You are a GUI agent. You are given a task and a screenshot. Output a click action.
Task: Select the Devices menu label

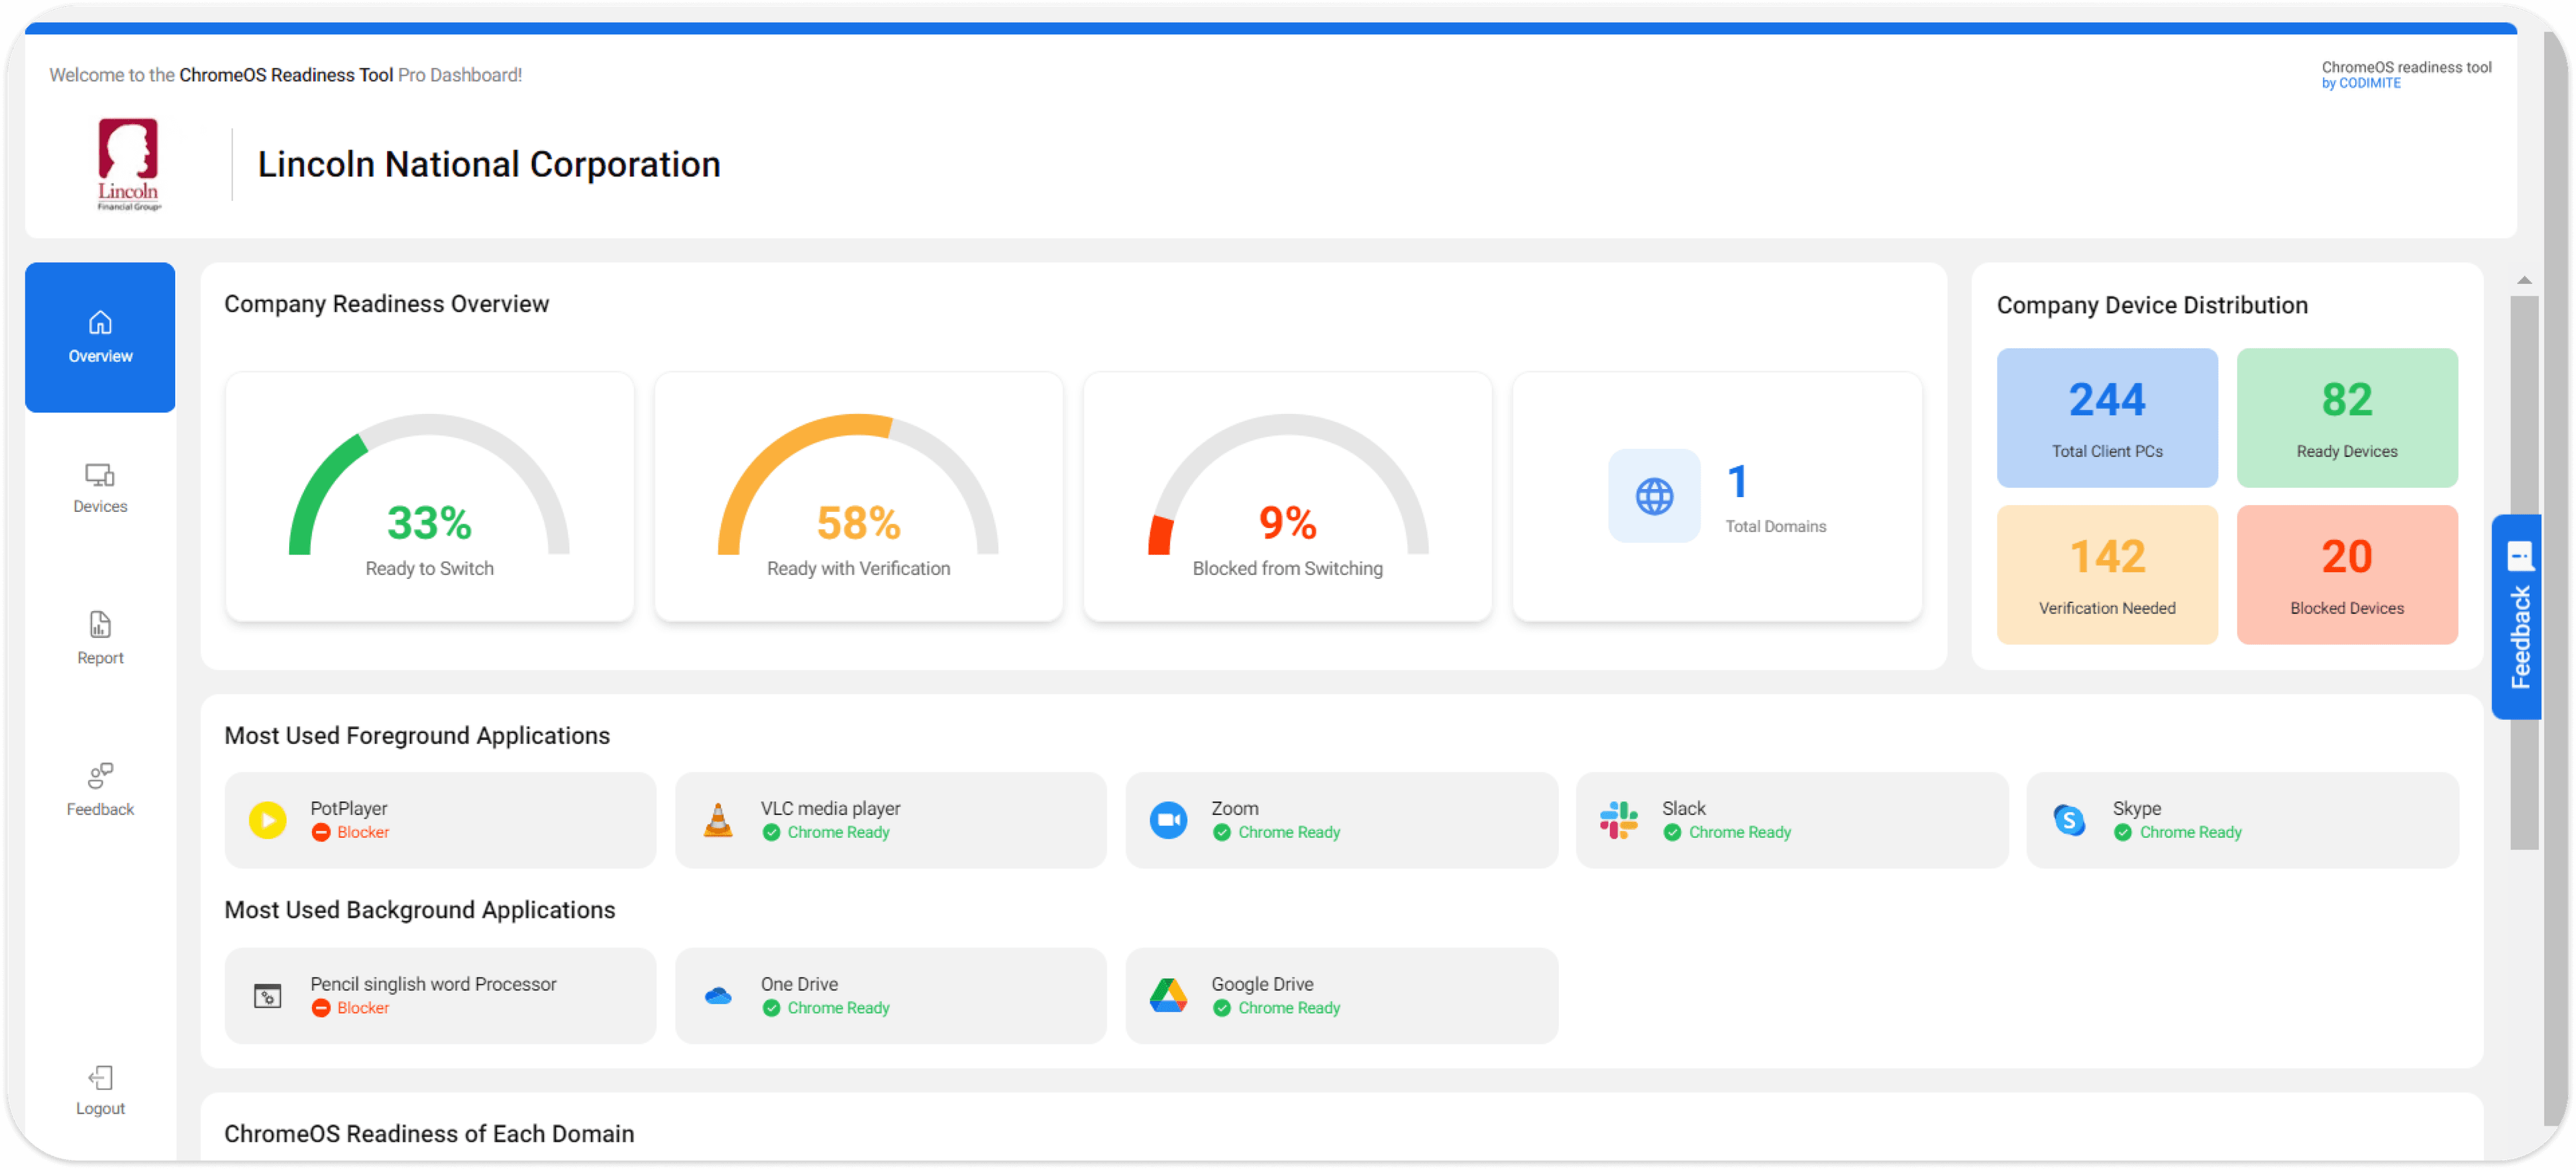click(x=100, y=507)
